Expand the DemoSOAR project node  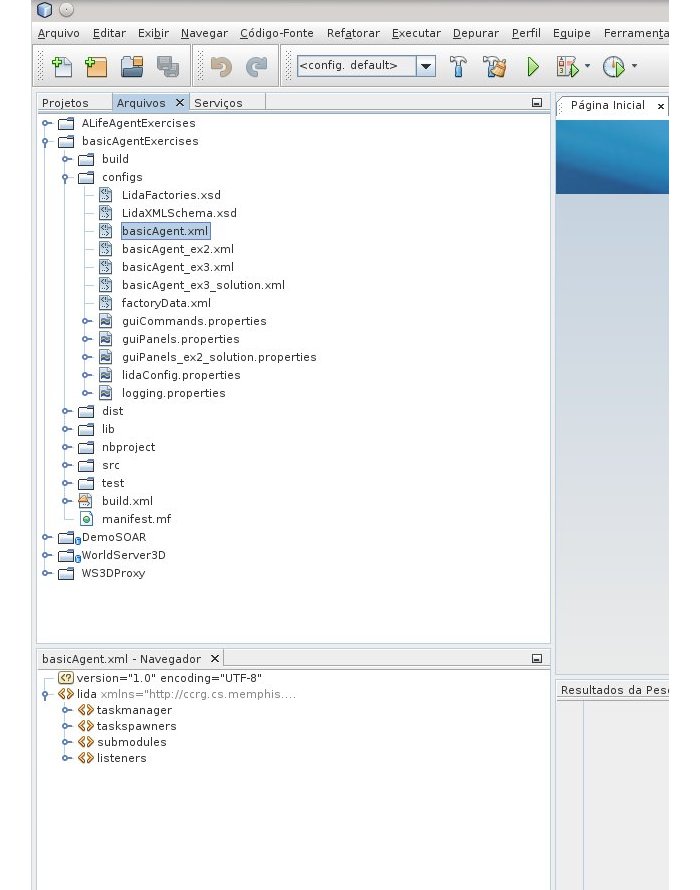tap(46, 538)
